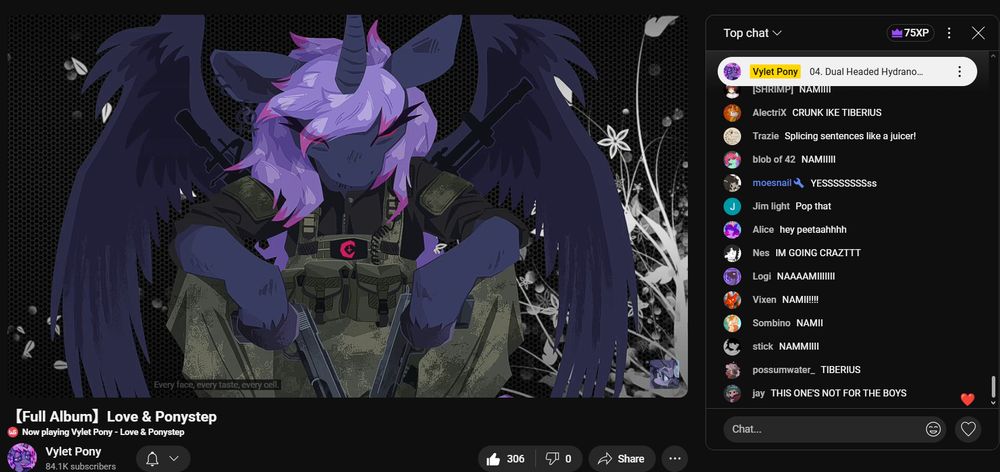Image resolution: width=1000 pixels, height=472 pixels.
Task: Click the moesnail moderator username
Action: point(772,183)
